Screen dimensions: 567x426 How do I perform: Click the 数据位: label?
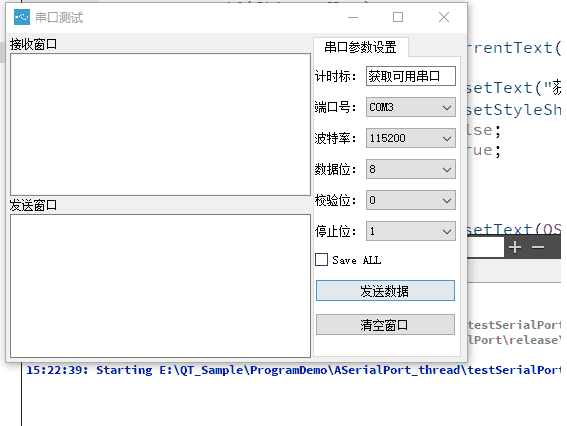(335, 169)
